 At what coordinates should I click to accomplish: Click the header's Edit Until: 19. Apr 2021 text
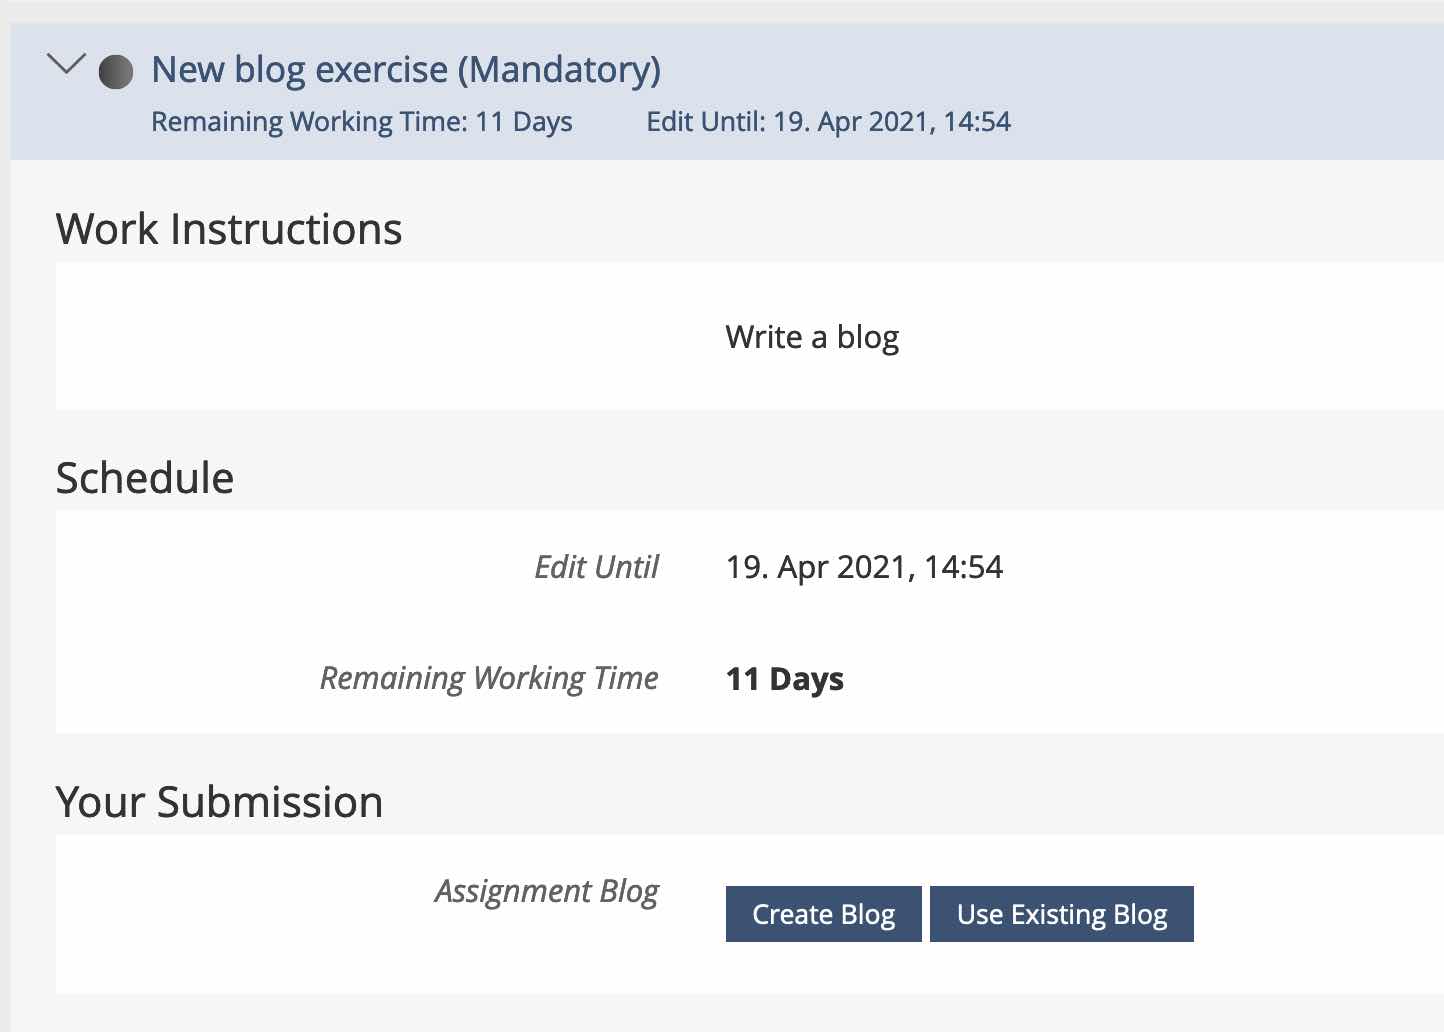(x=828, y=122)
